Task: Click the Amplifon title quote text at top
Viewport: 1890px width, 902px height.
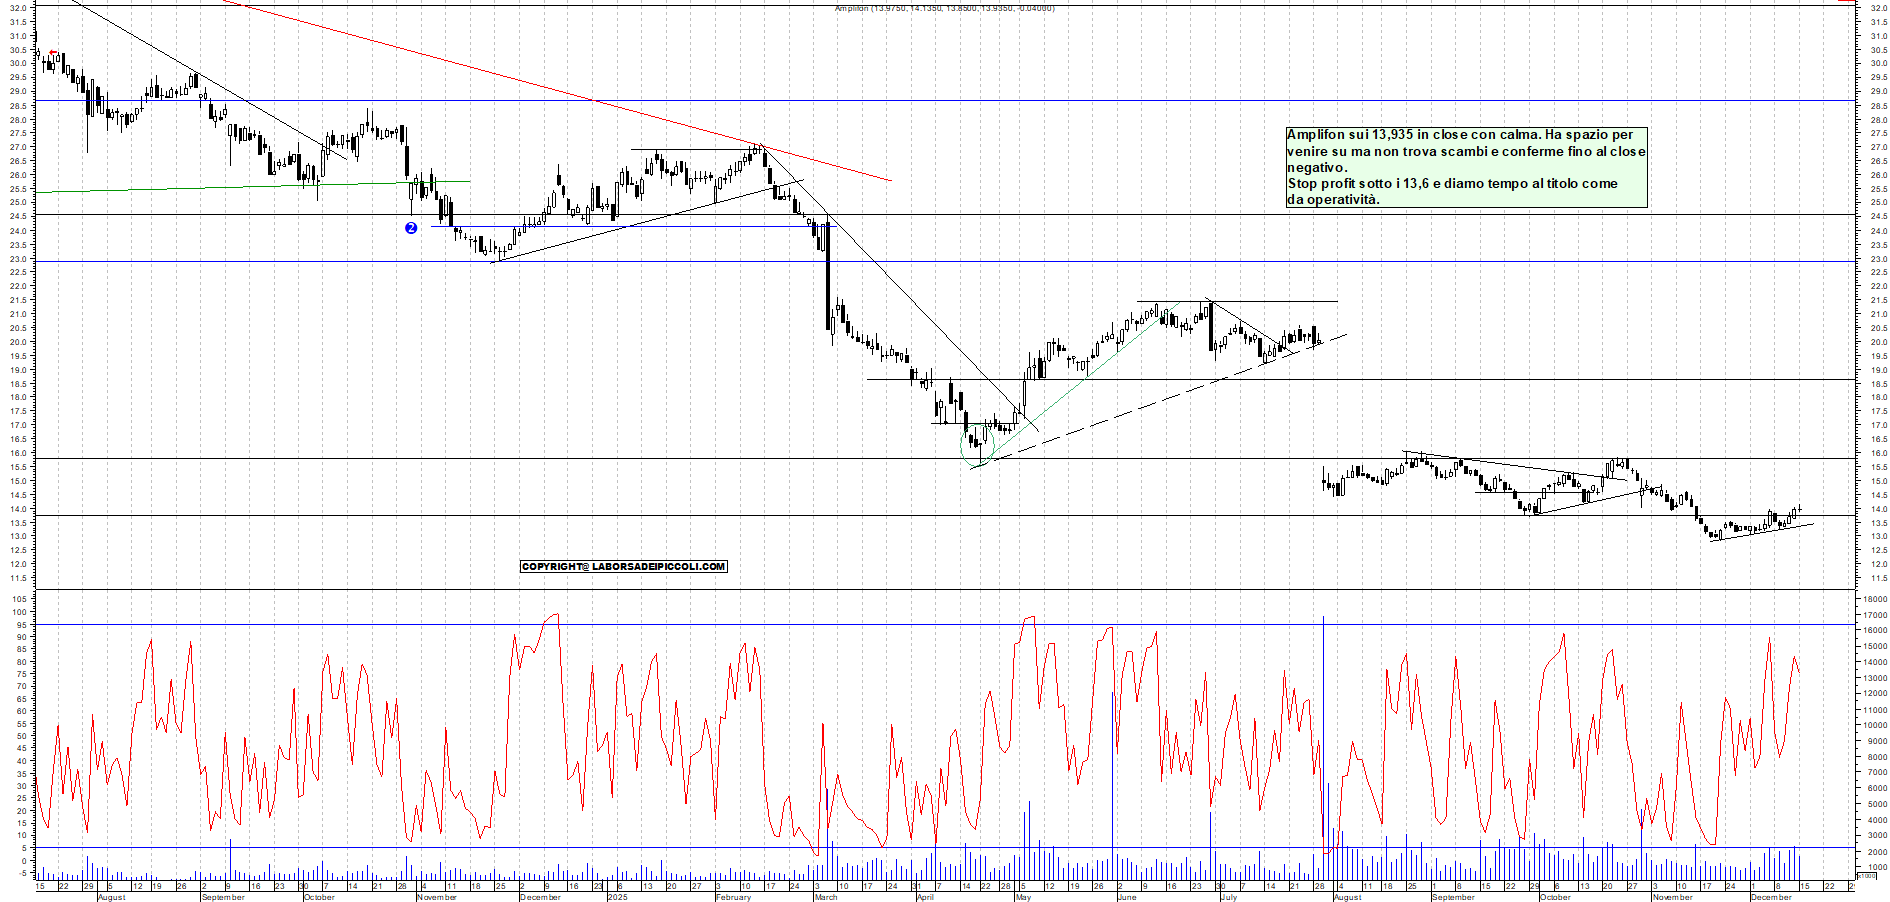Action: point(944,8)
